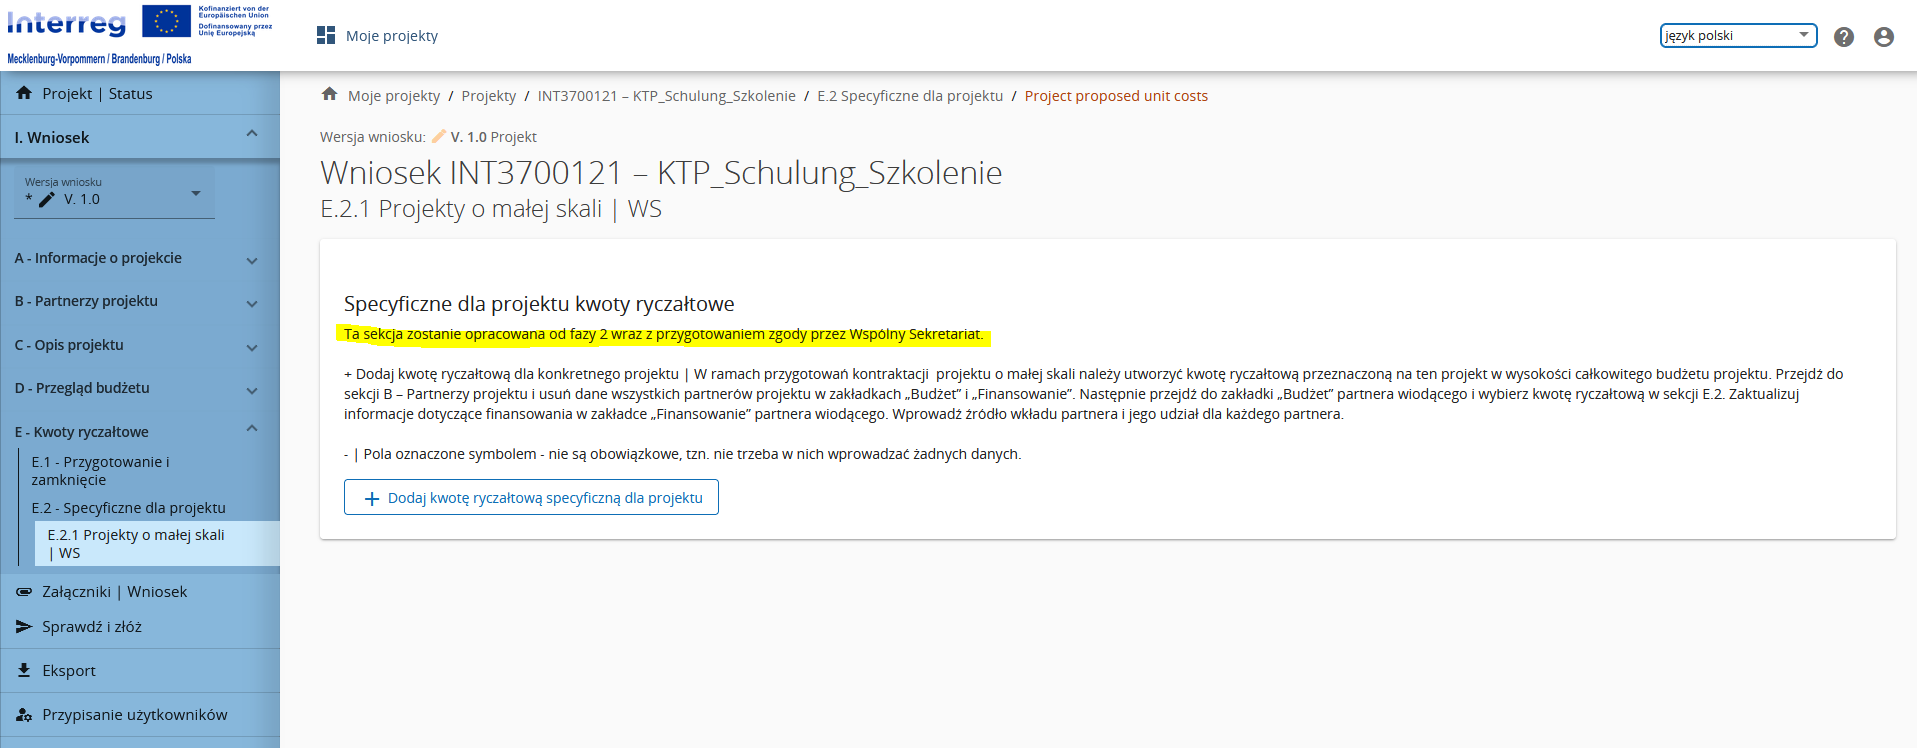Click Dodaj kwotę ryczałtową specyficzną button
Image resolution: width=1917 pixels, height=748 pixels.
click(x=531, y=498)
